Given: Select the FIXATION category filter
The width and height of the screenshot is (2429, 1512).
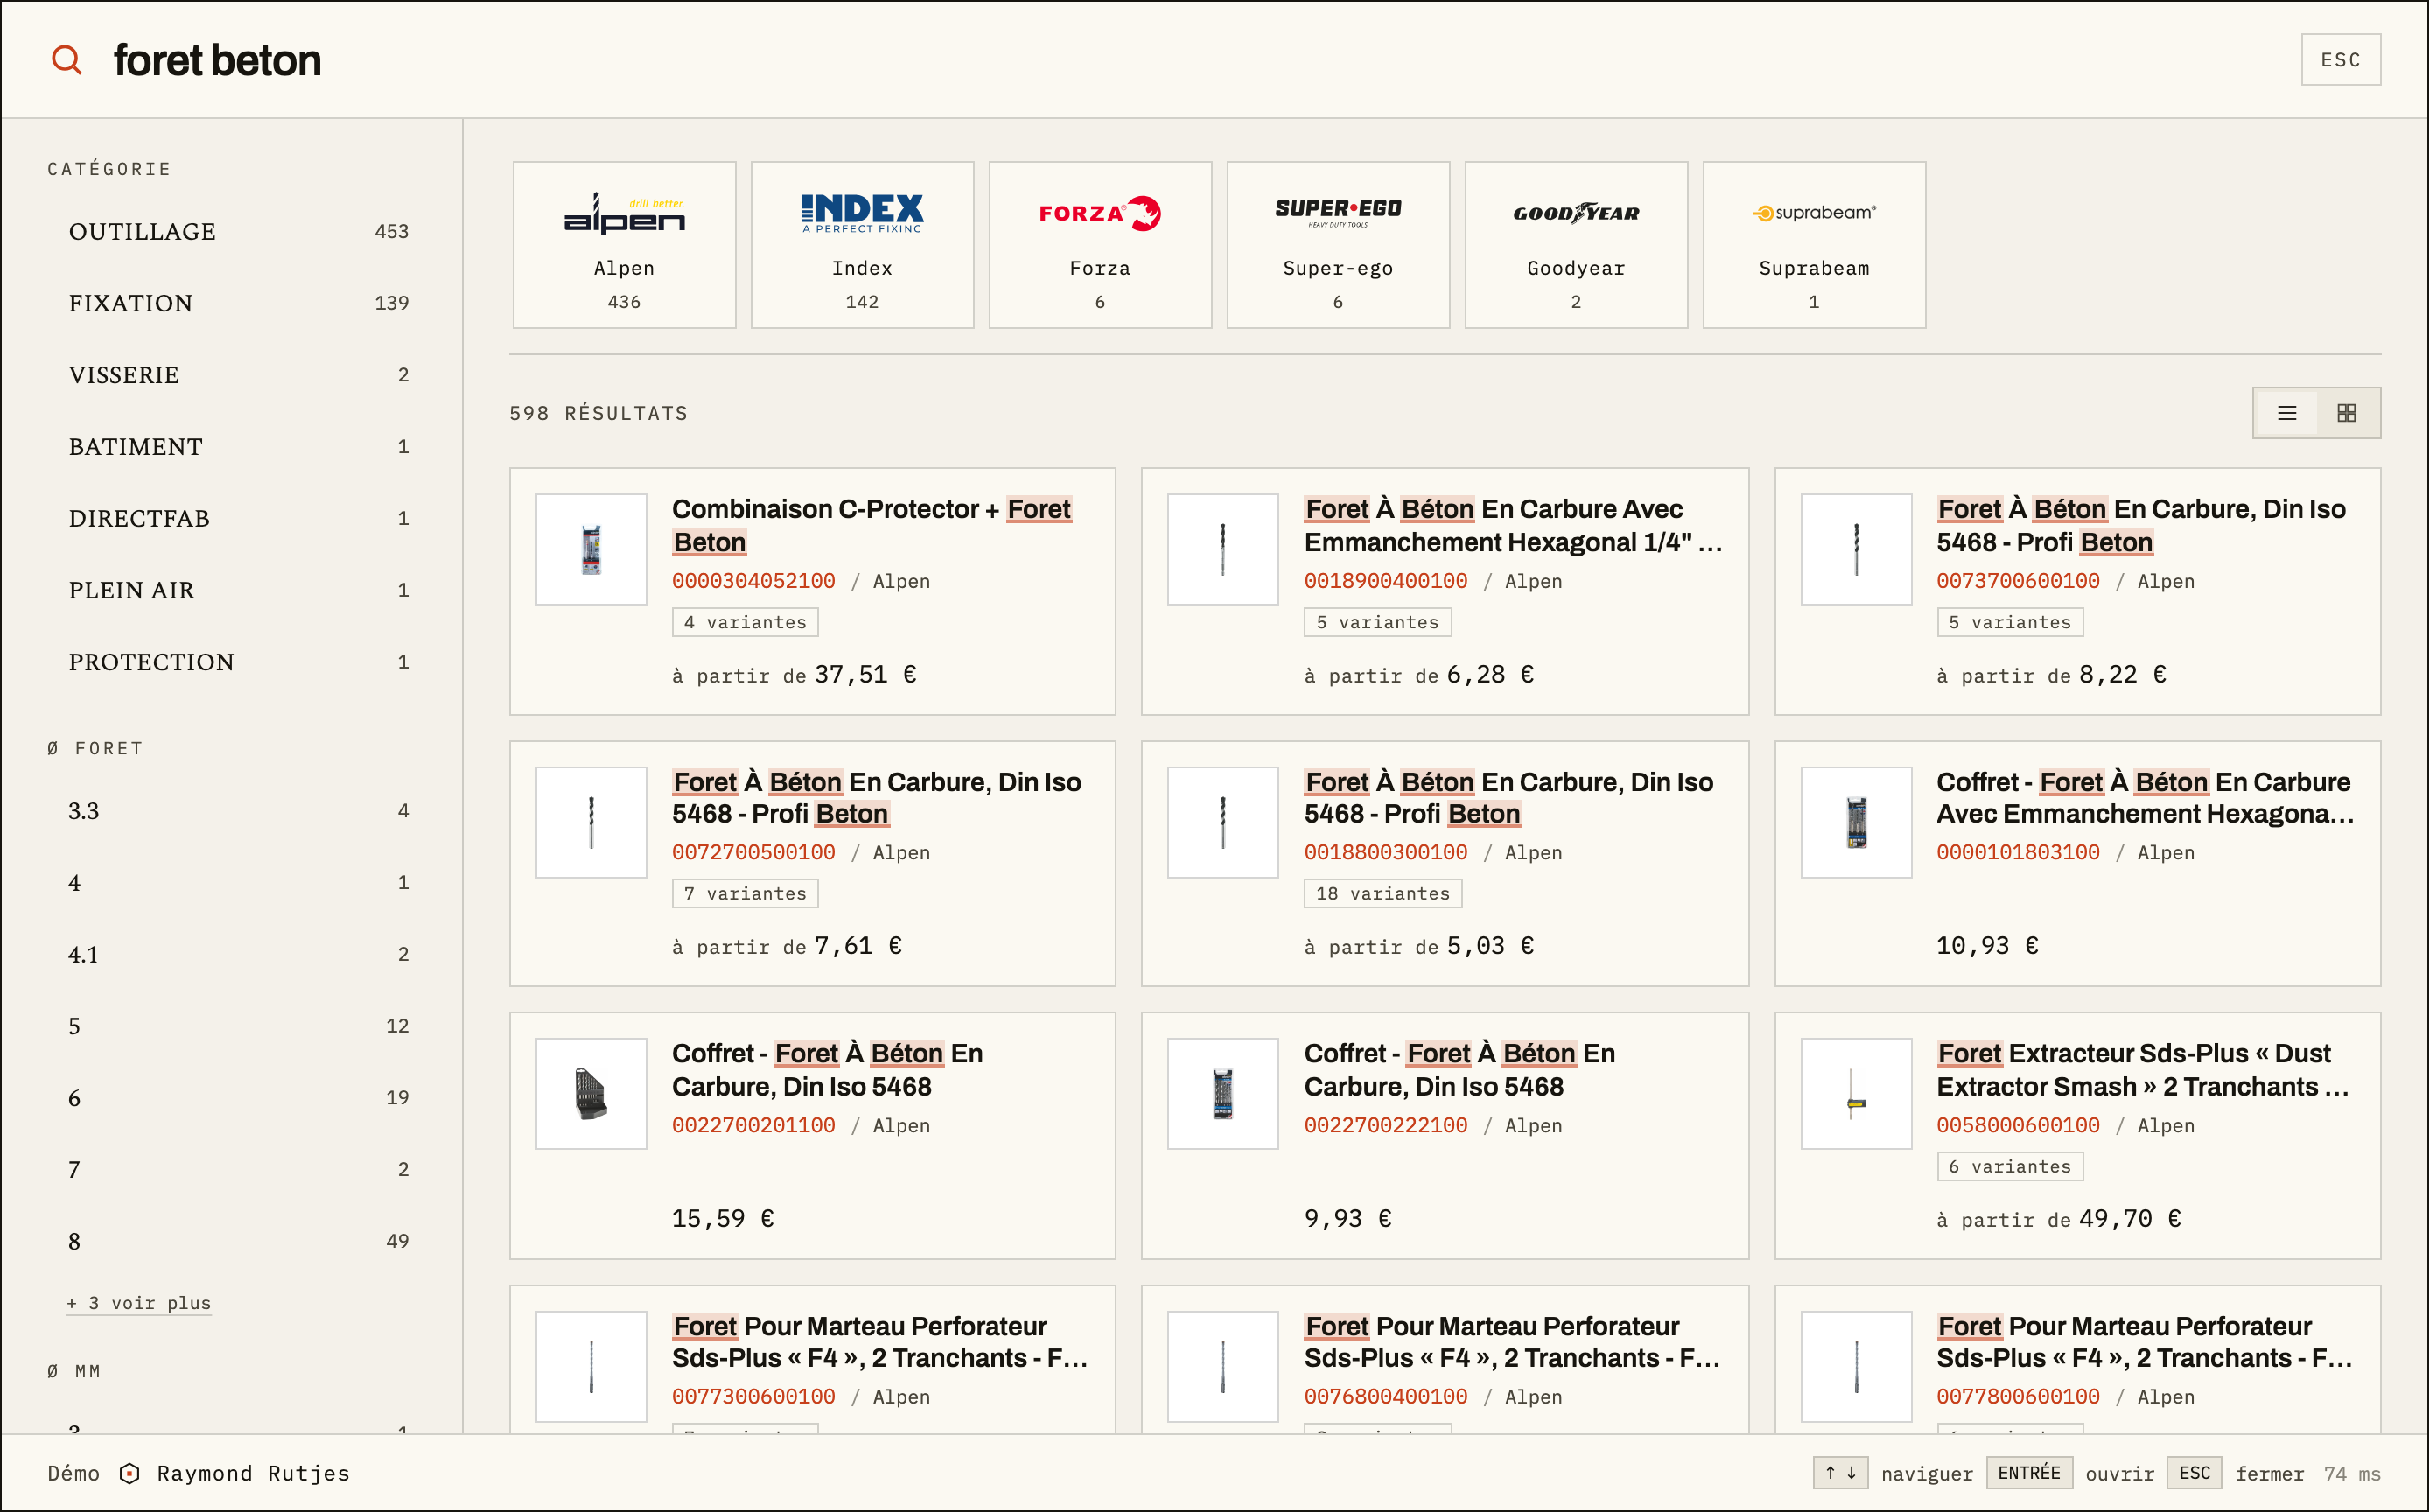Looking at the screenshot, I should click(238, 303).
